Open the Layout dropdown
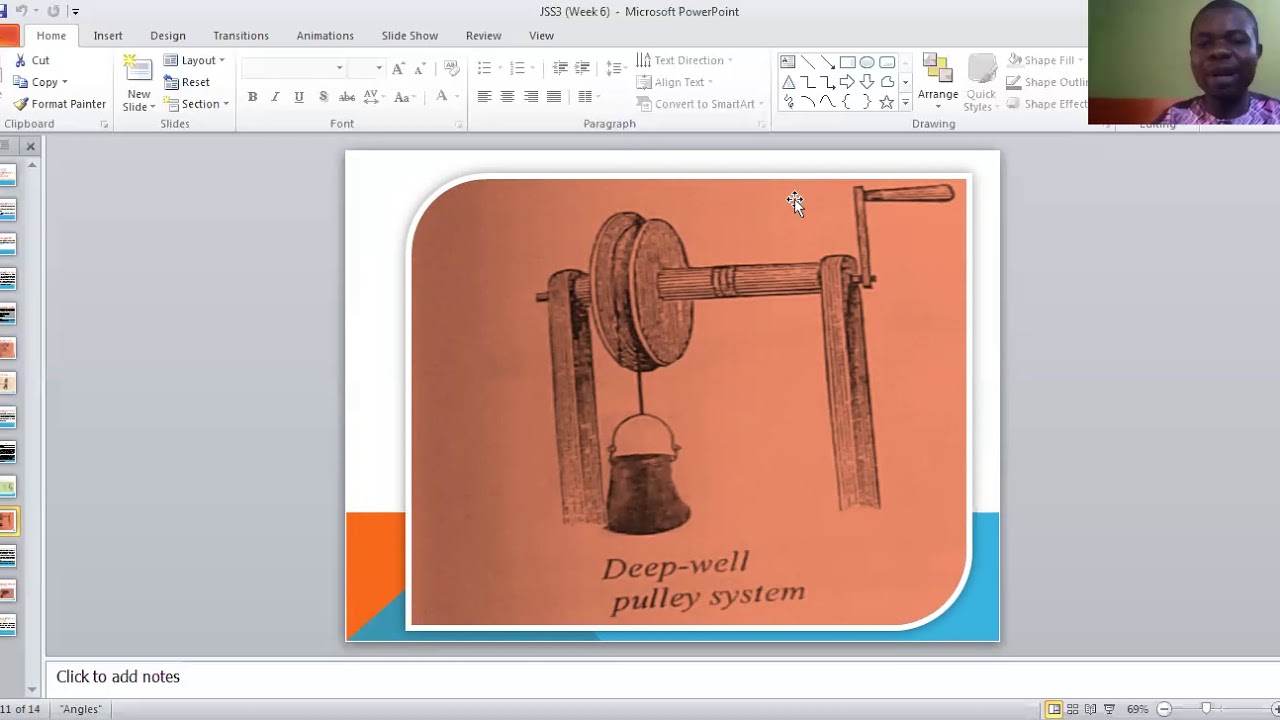This screenshot has height=720, width=1280. coord(194,60)
